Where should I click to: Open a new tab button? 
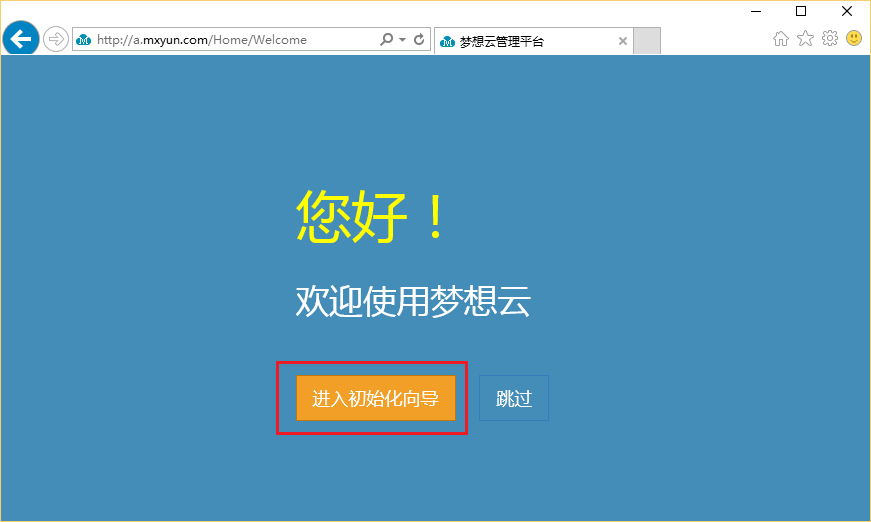[647, 41]
